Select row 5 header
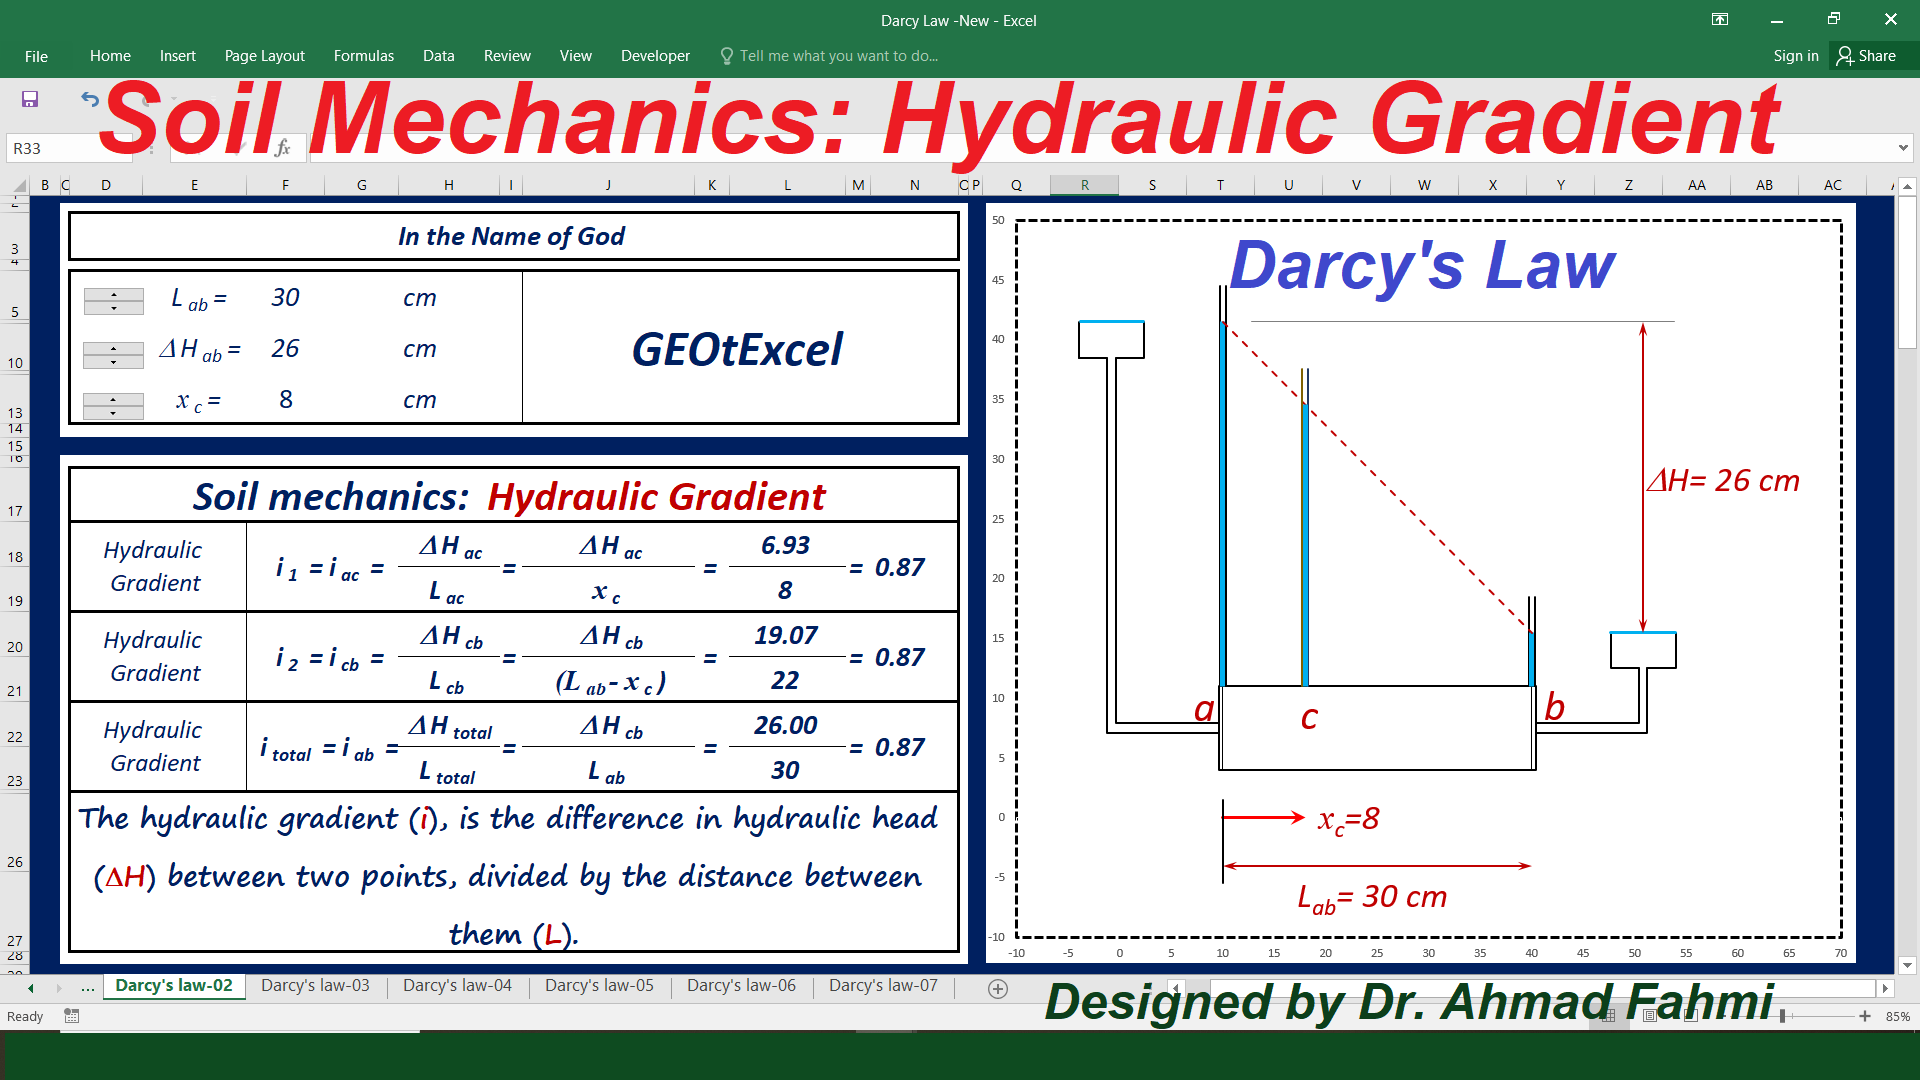Image resolution: width=1920 pixels, height=1080 pixels. click(15, 294)
